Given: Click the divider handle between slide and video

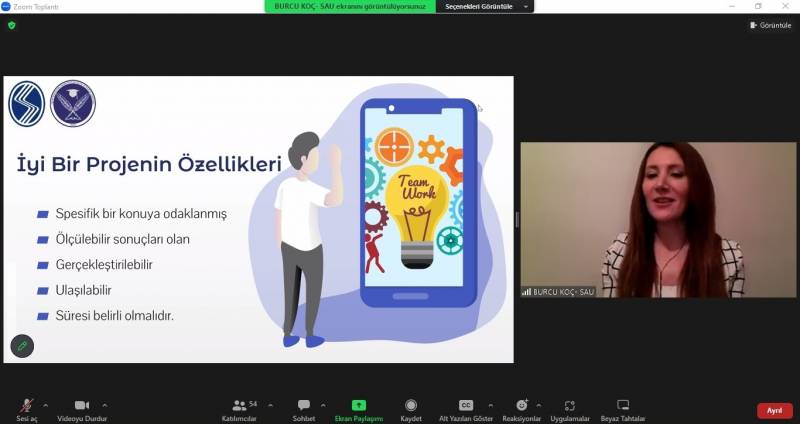Looking at the screenshot, I should pyautogui.click(x=517, y=220).
